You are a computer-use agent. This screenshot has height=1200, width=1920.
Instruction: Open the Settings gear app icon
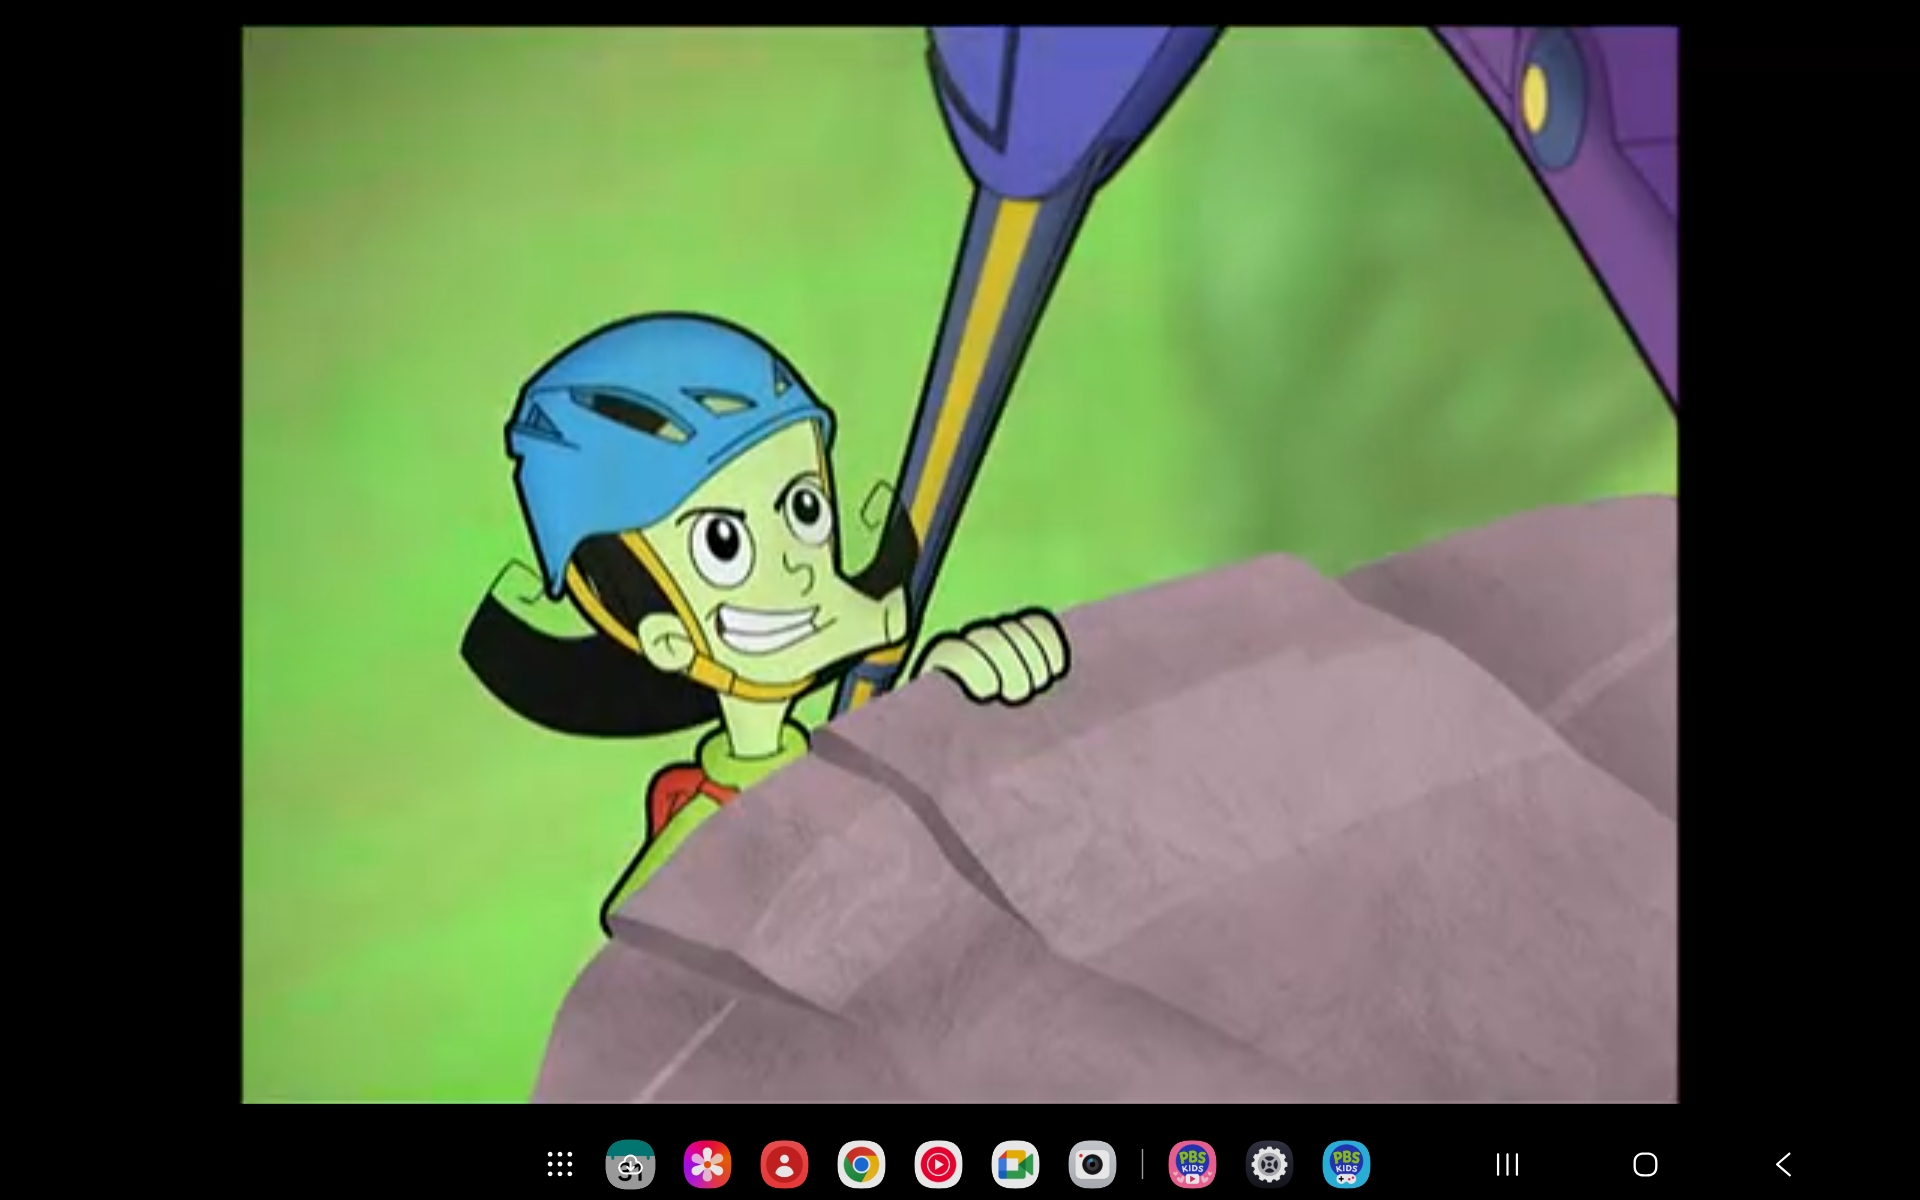pos(1269,1164)
